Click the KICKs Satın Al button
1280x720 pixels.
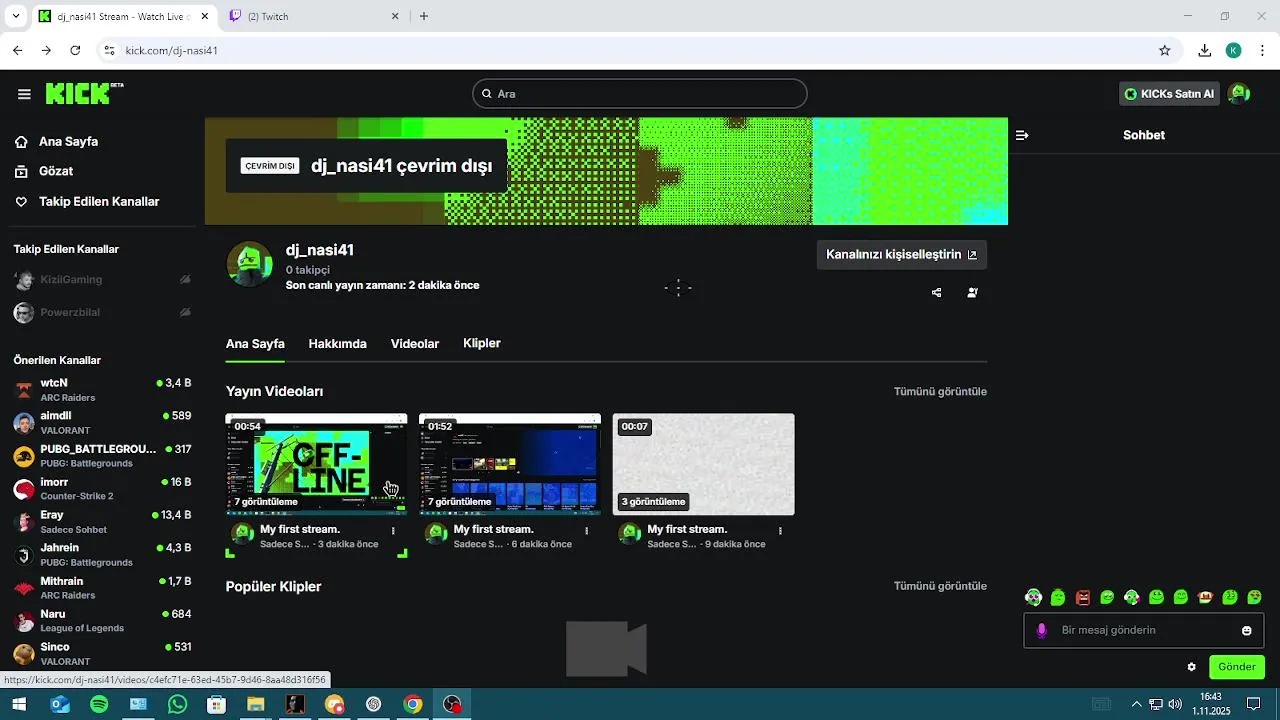1169,94
